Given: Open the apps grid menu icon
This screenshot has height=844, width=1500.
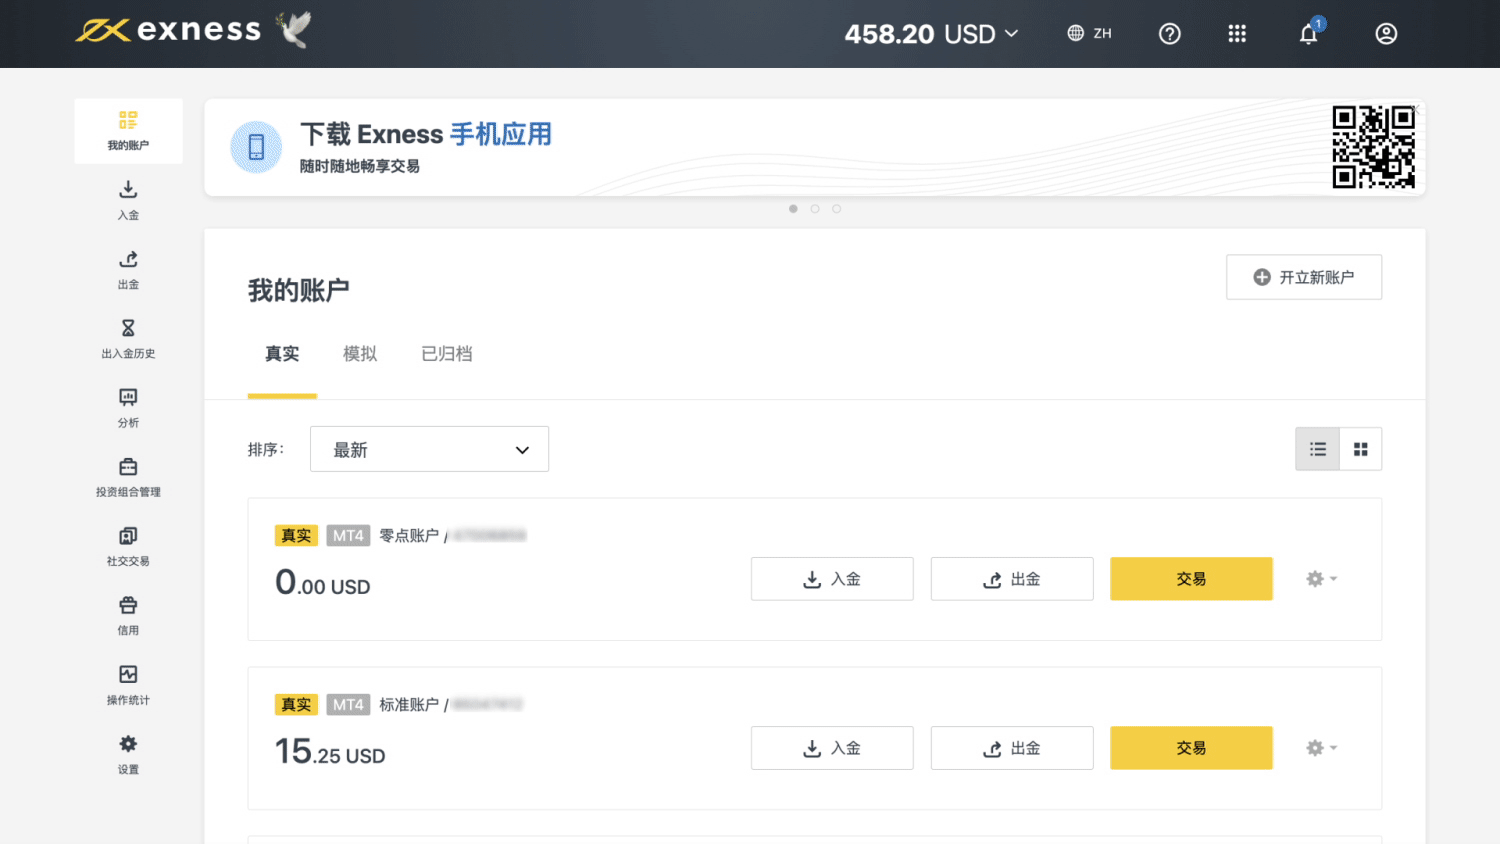Looking at the screenshot, I should tap(1237, 34).
